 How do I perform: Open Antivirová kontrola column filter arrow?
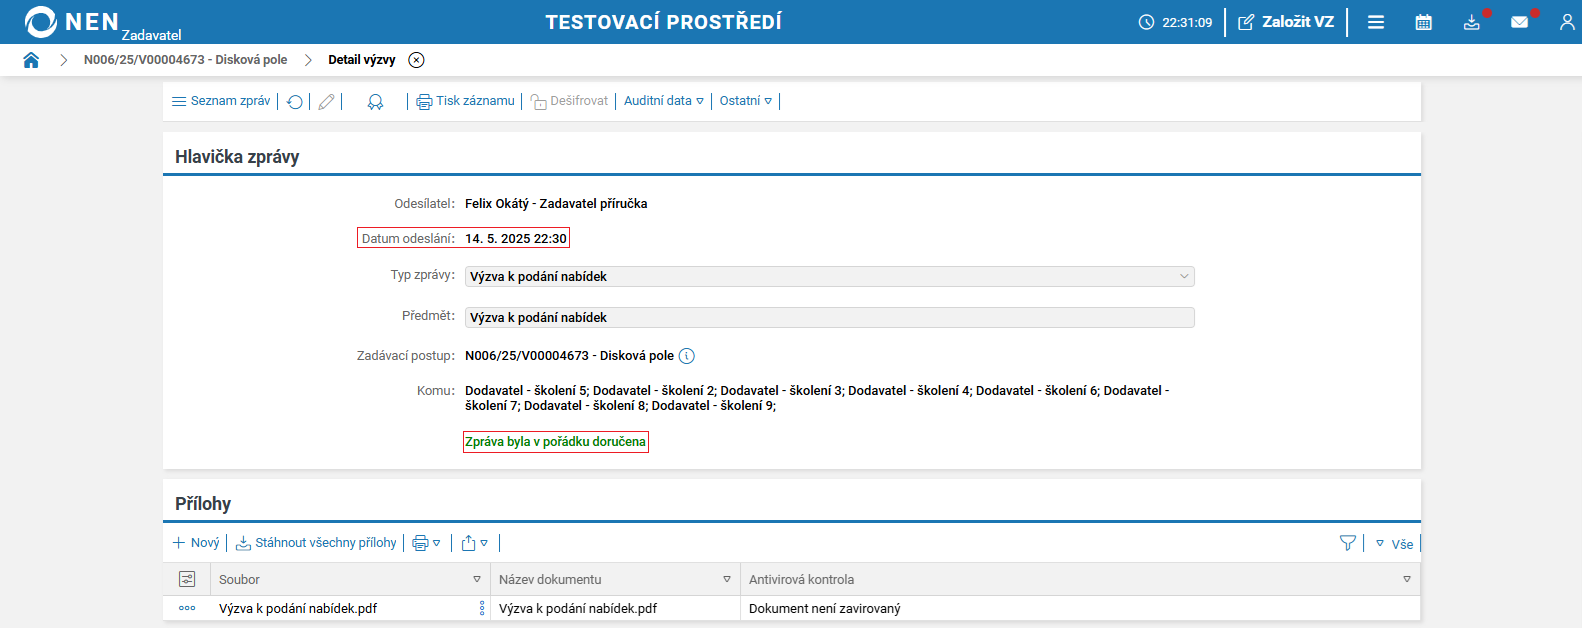(1407, 580)
